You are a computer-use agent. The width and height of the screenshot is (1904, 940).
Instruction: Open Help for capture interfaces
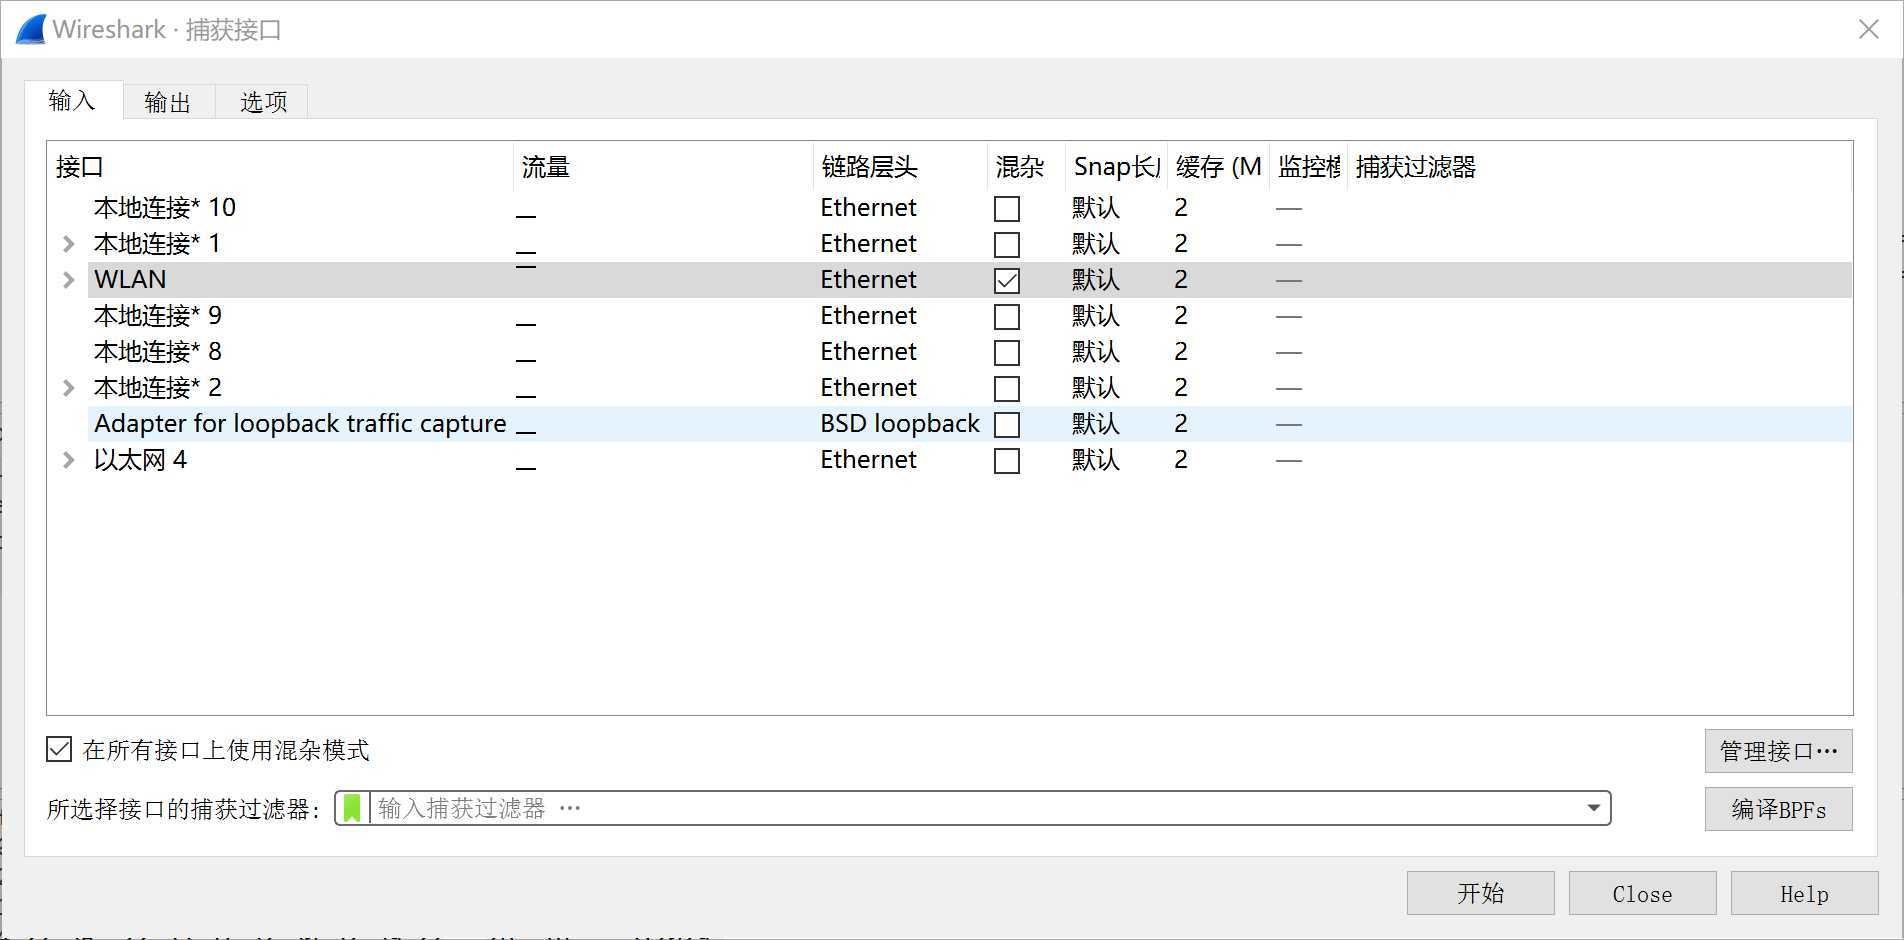[x=1803, y=893]
